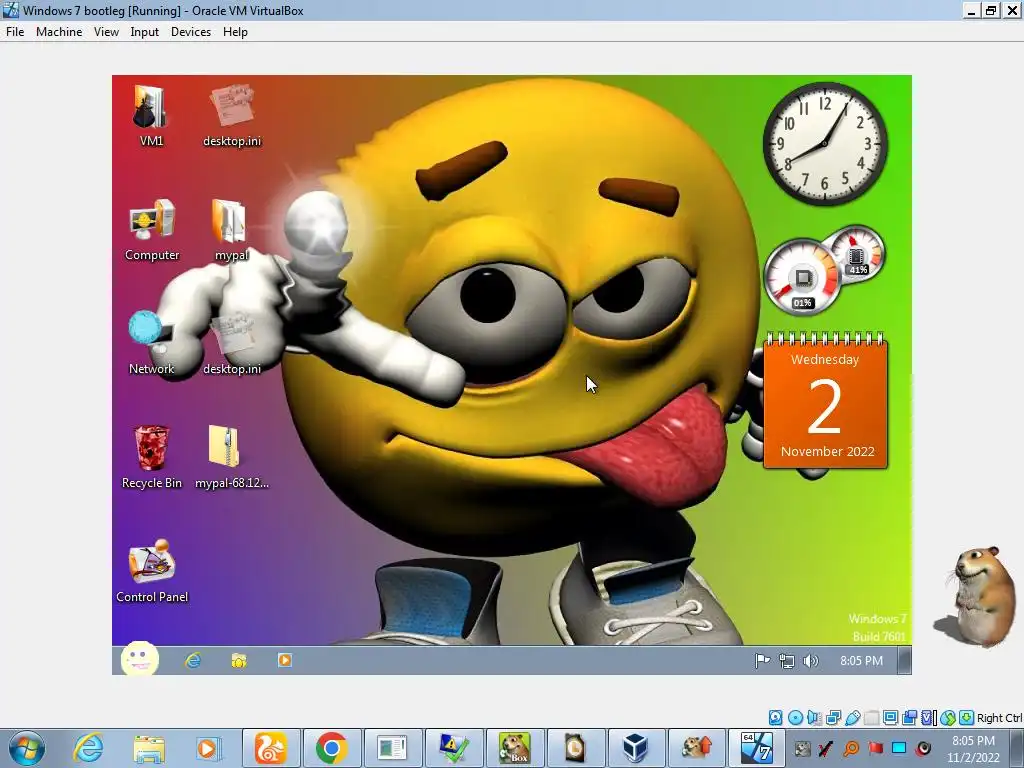Click the VirtualBox optical disk indicator
This screenshot has height=768, width=1024.
pyautogui.click(x=795, y=718)
